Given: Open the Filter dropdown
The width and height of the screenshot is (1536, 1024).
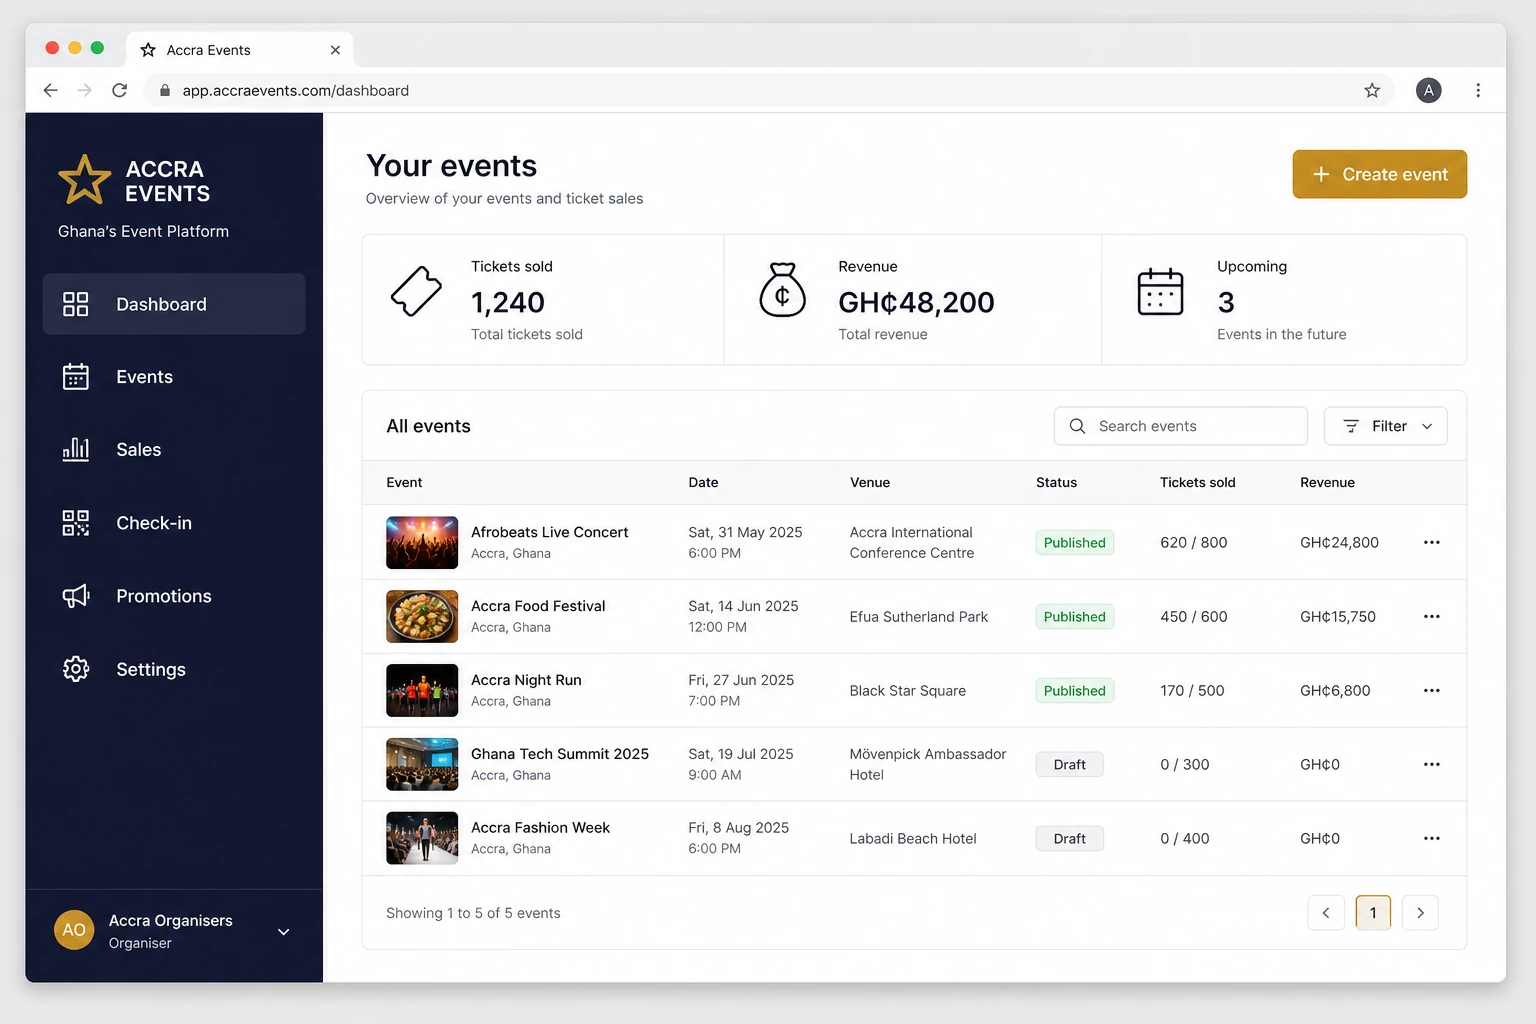Looking at the screenshot, I should click(1386, 426).
